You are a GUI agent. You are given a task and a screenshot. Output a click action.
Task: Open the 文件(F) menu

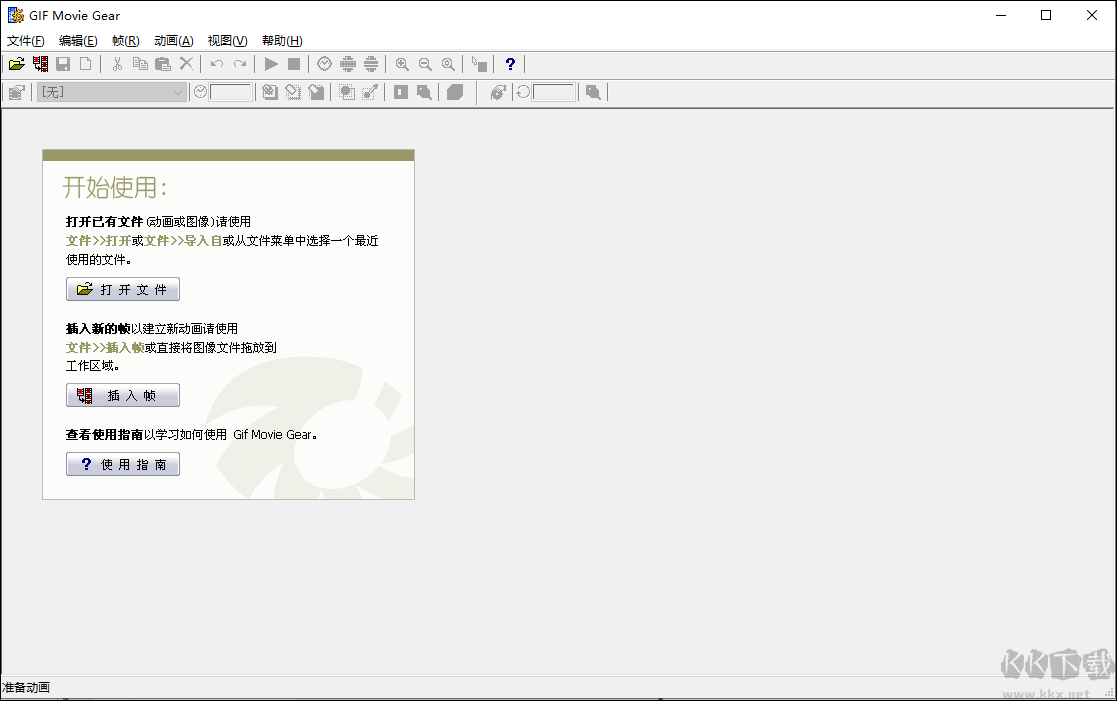click(x=26, y=41)
